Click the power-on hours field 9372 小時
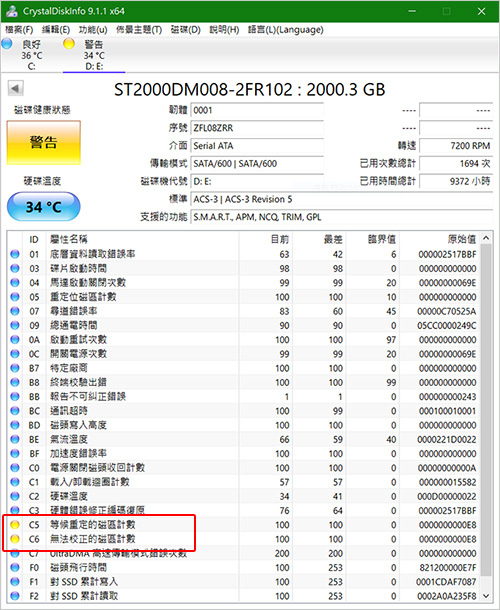The image size is (500, 610). [456, 181]
